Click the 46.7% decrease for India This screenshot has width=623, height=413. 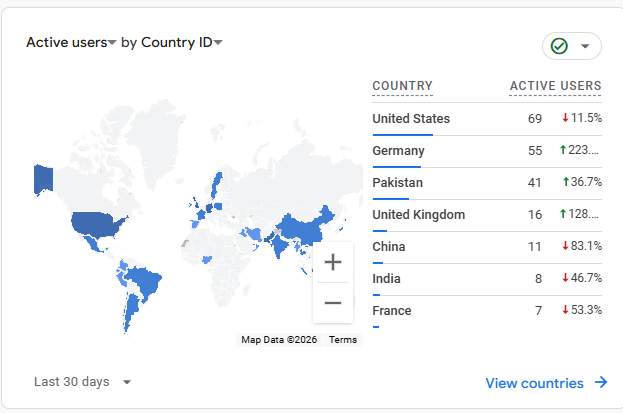(582, 278)
